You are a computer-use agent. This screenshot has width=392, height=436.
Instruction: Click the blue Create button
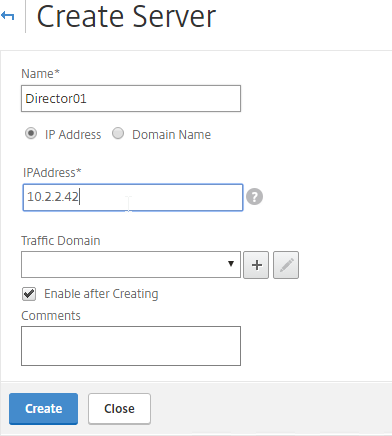coord(44,409)
